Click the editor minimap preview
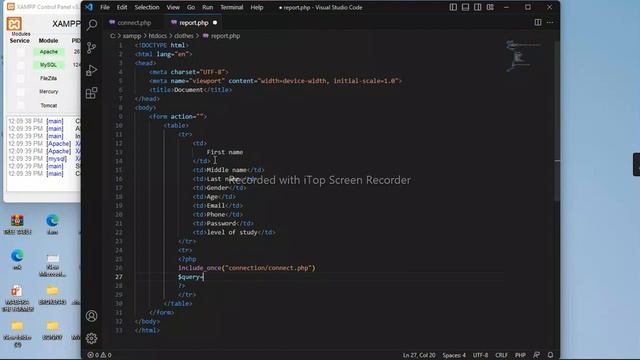This screenshot has width=640, height=360. point(524,56)
